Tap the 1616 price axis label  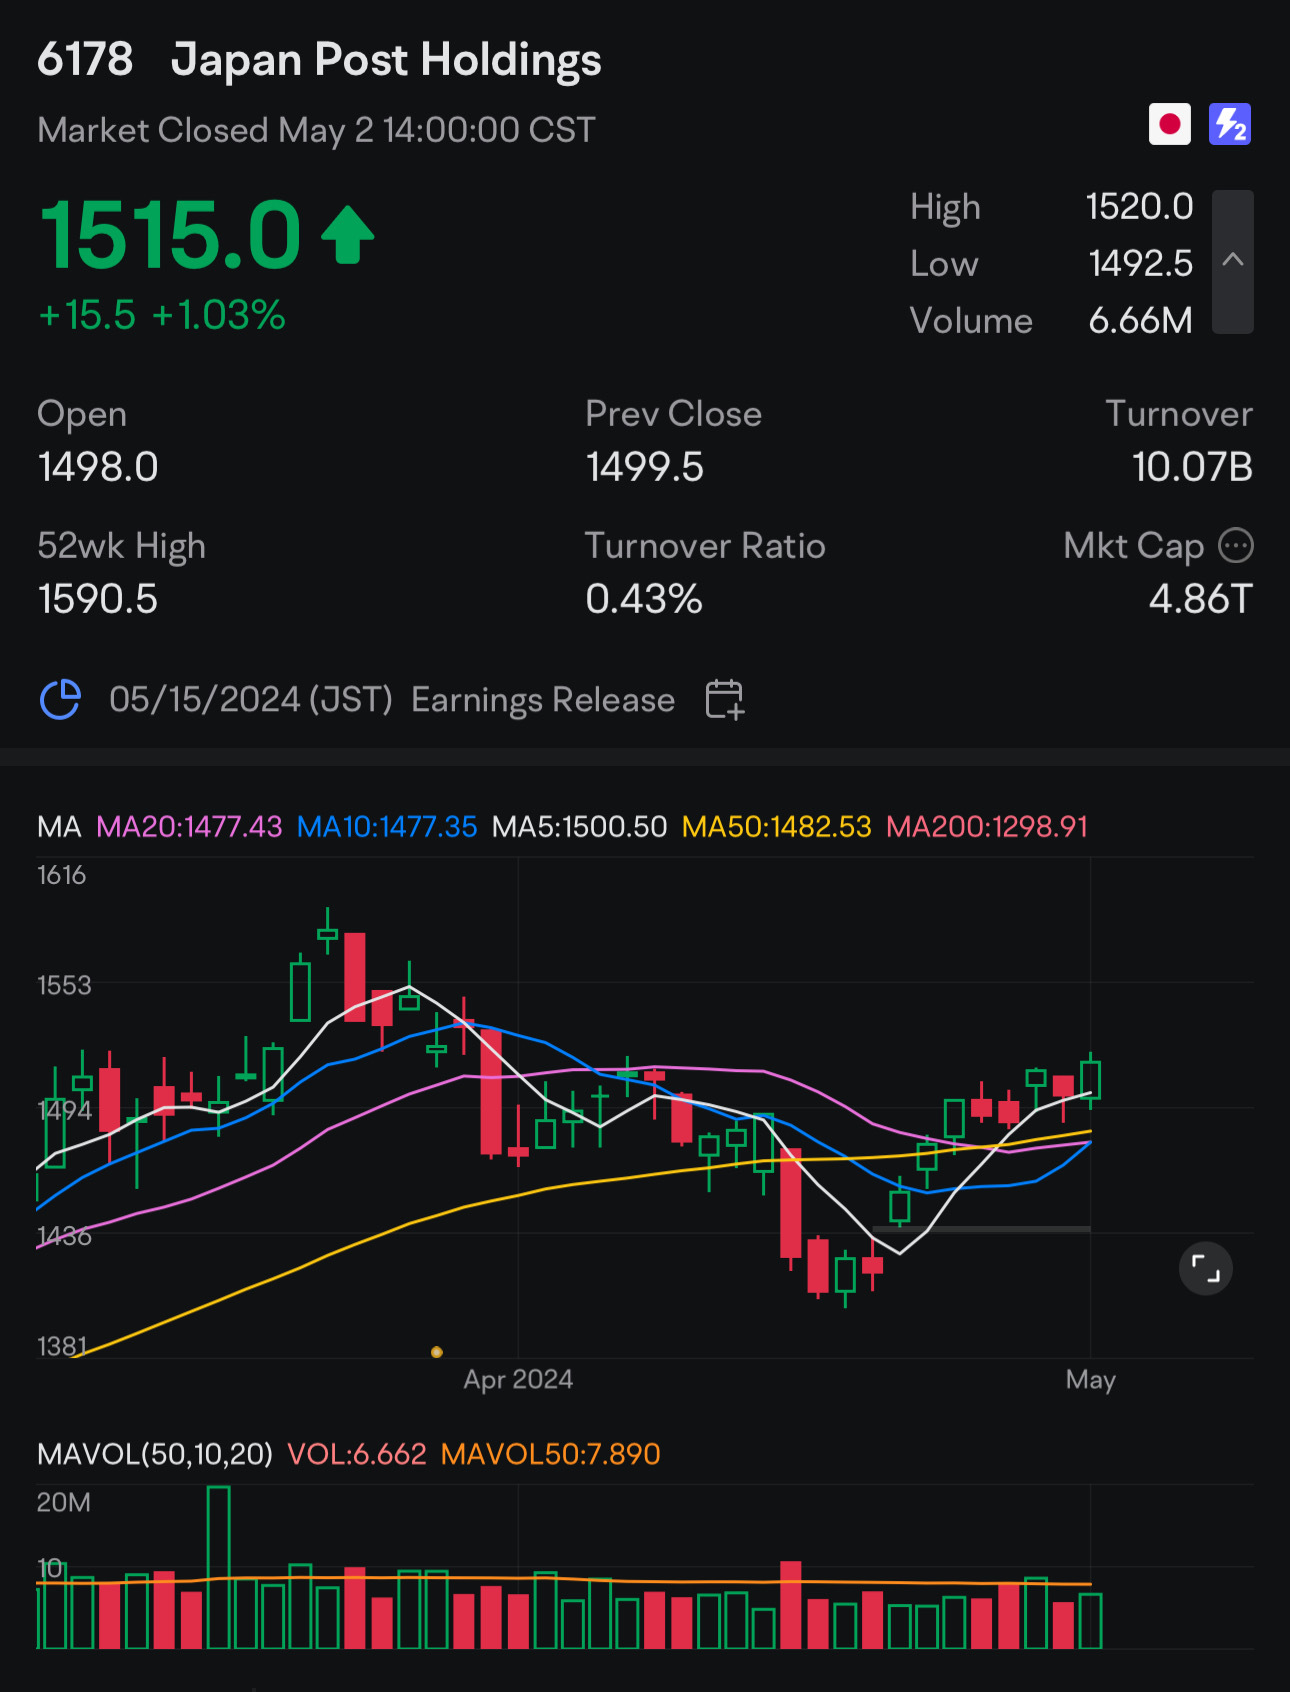(x=62, y=875)
